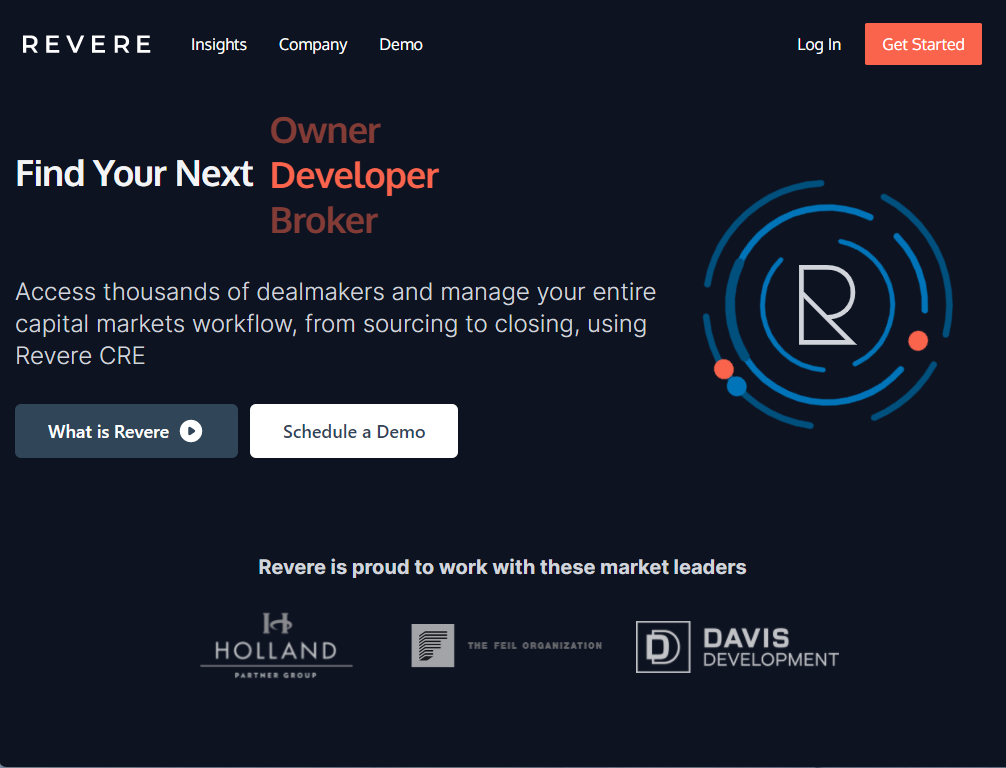The width and height of the screenshot is (1006, 768).
Task: Click the REVERE logo in the top left
Action: [x=86, y=43]
